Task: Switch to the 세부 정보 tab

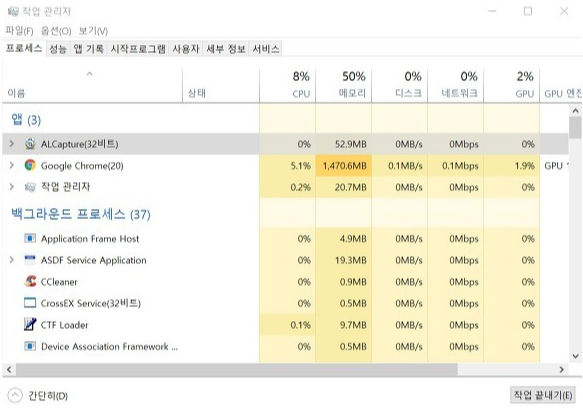Action: [x=226, y=49]
